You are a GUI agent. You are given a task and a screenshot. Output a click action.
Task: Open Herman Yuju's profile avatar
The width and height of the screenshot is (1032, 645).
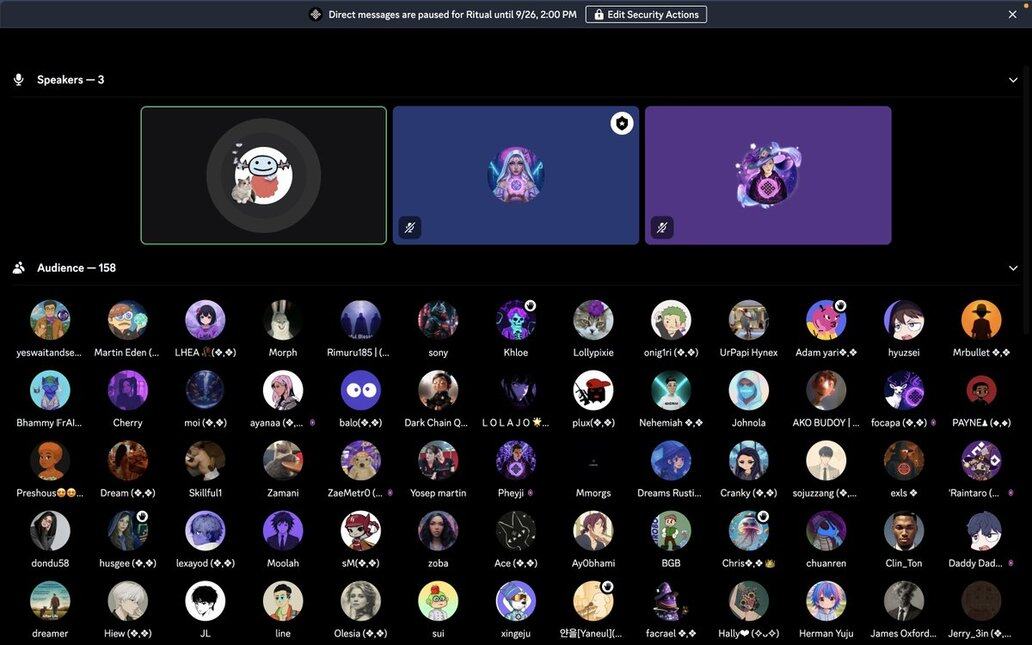[x=826, y=602]
